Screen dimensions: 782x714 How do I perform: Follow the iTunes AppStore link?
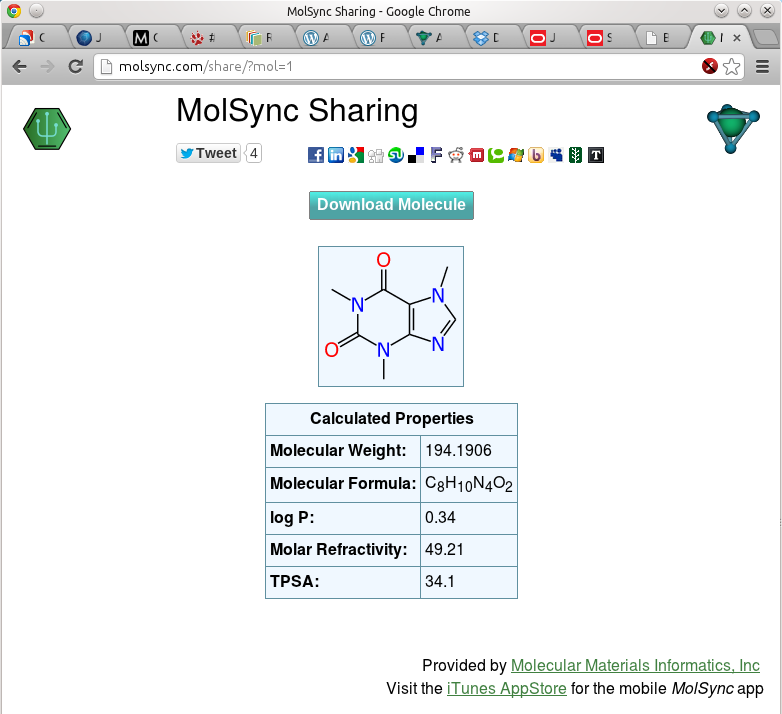506,689
